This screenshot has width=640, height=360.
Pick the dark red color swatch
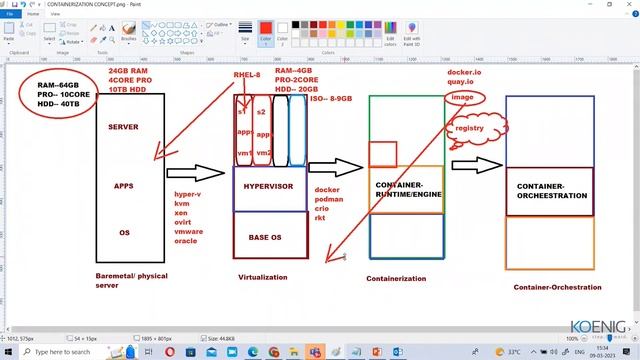coord(313,25)
